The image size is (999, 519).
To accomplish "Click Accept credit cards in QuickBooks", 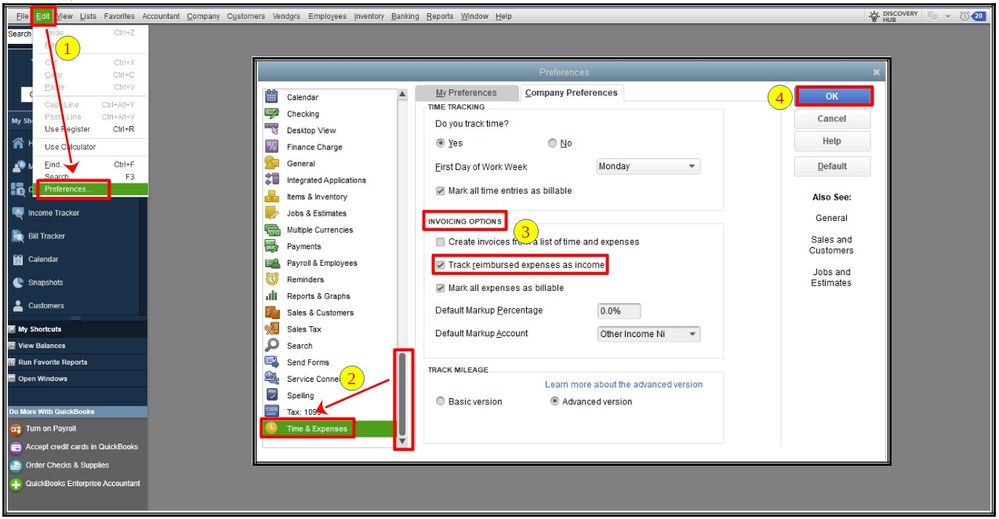I will coord(82,447).
